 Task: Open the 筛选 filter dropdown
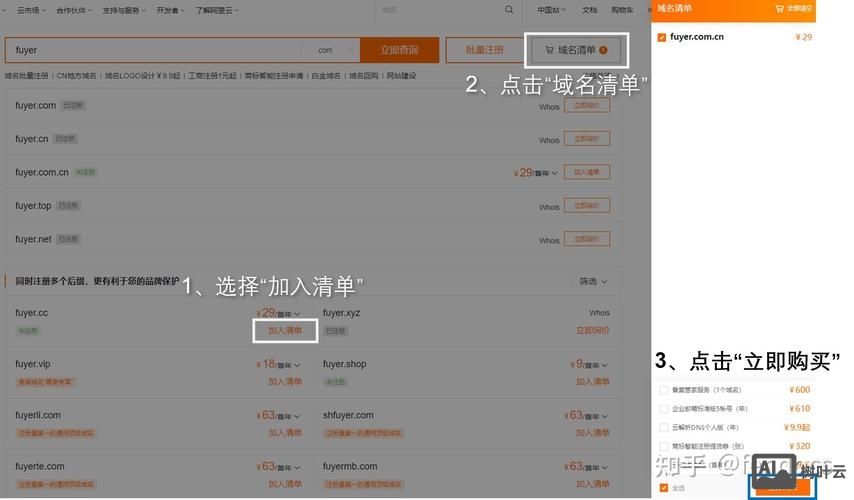[x=593, y=281]
